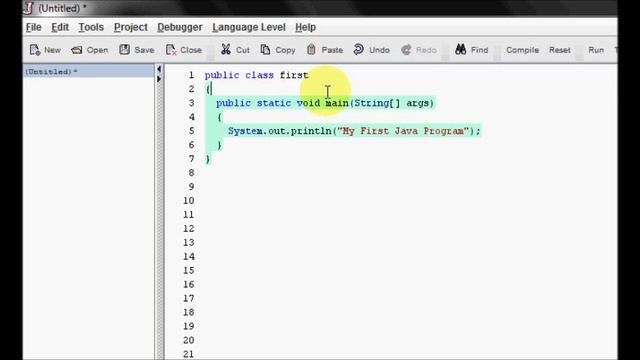
Task: Click 'public class first' on line 1
Action: [x=256, y=75]
